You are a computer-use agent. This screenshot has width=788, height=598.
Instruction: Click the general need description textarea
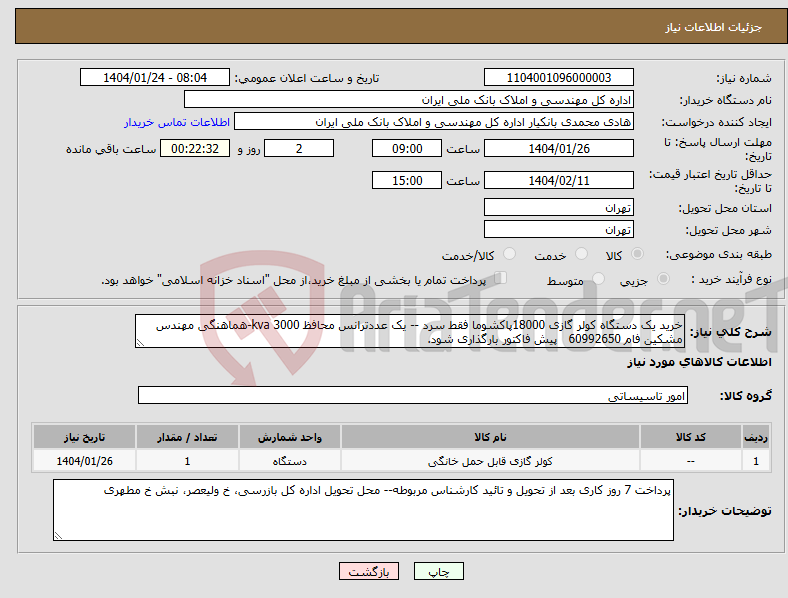pyautogui.click(x=410, y=332)
